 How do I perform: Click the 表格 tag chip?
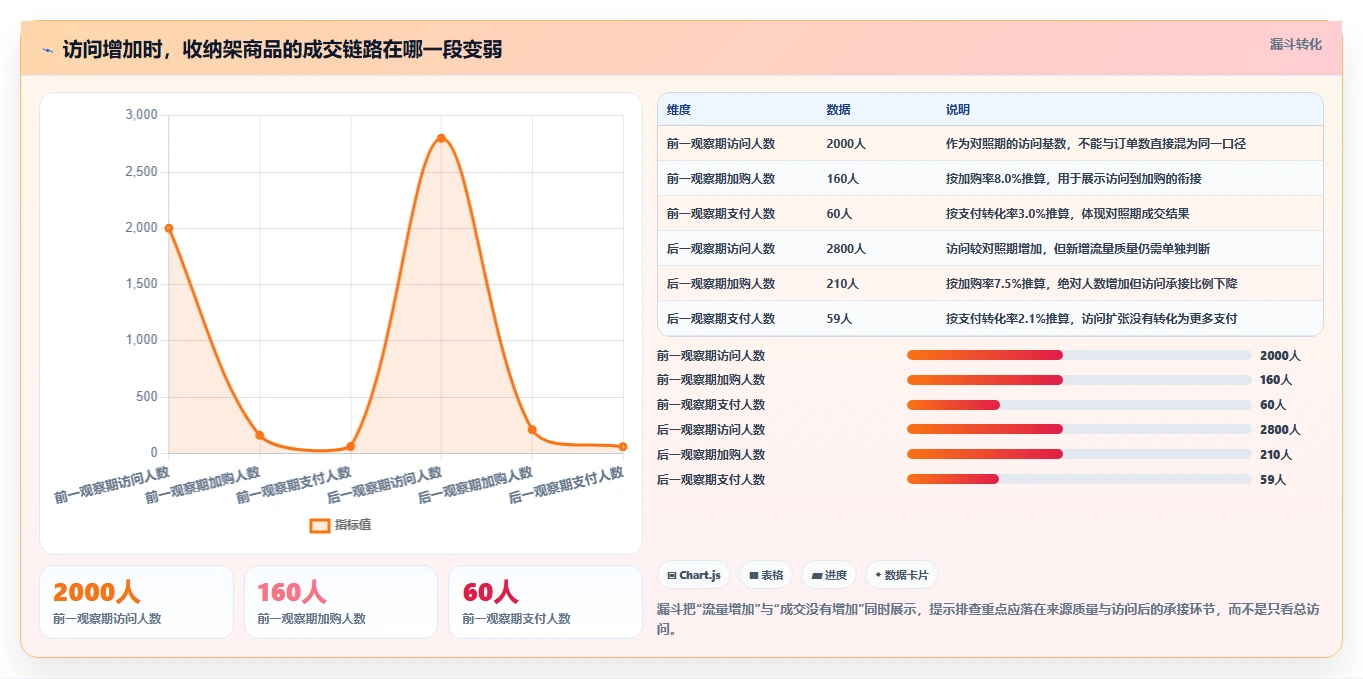(x=766, y=575)
